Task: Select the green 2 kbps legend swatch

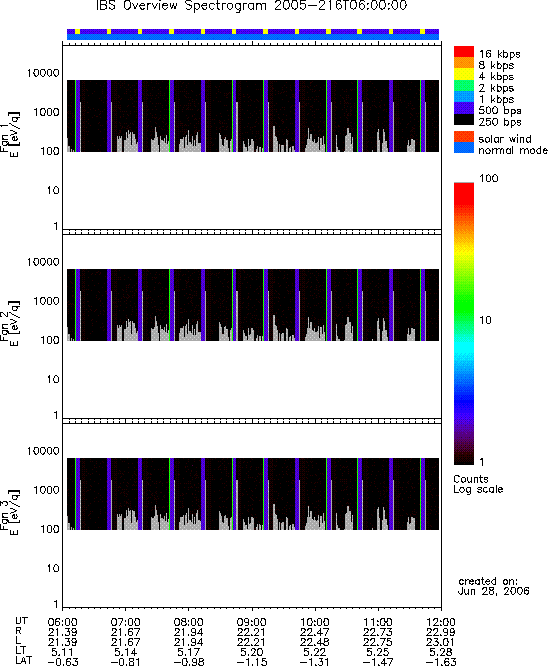Action: pyautogui.click(x=463, y=85)
